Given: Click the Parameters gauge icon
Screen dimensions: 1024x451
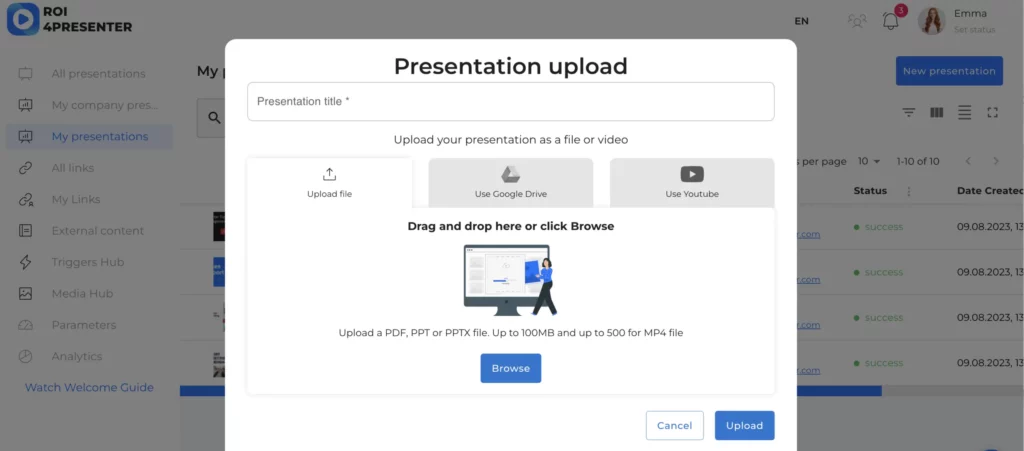Looking at the screenshot, I should click(x=25, y=325).
